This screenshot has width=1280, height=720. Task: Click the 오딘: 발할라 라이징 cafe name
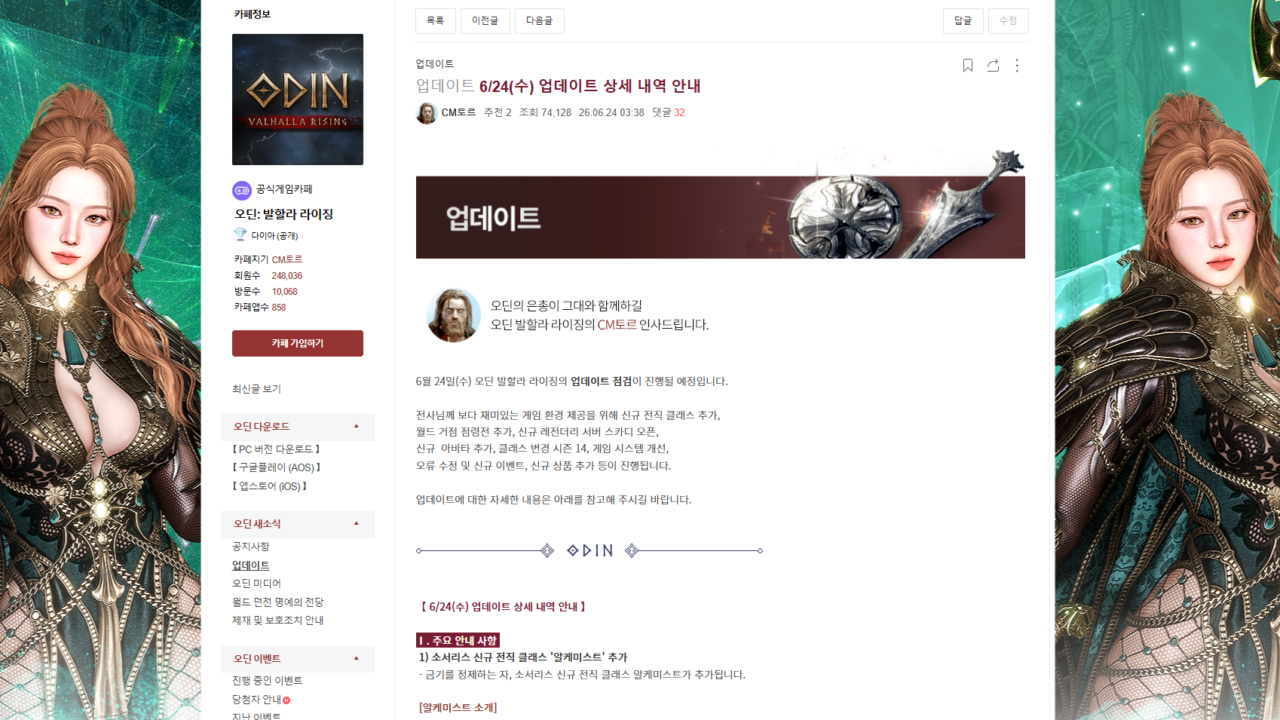284,214
